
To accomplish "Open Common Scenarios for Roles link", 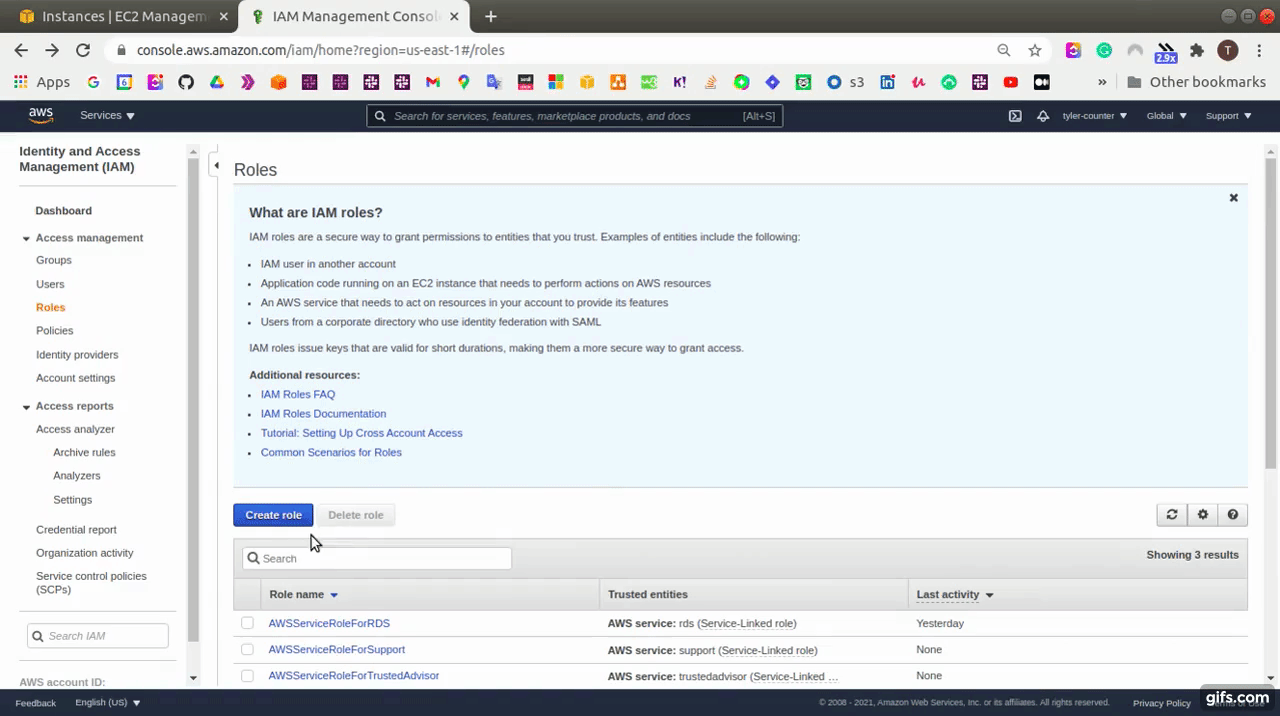I will click(x=331, y=452).
